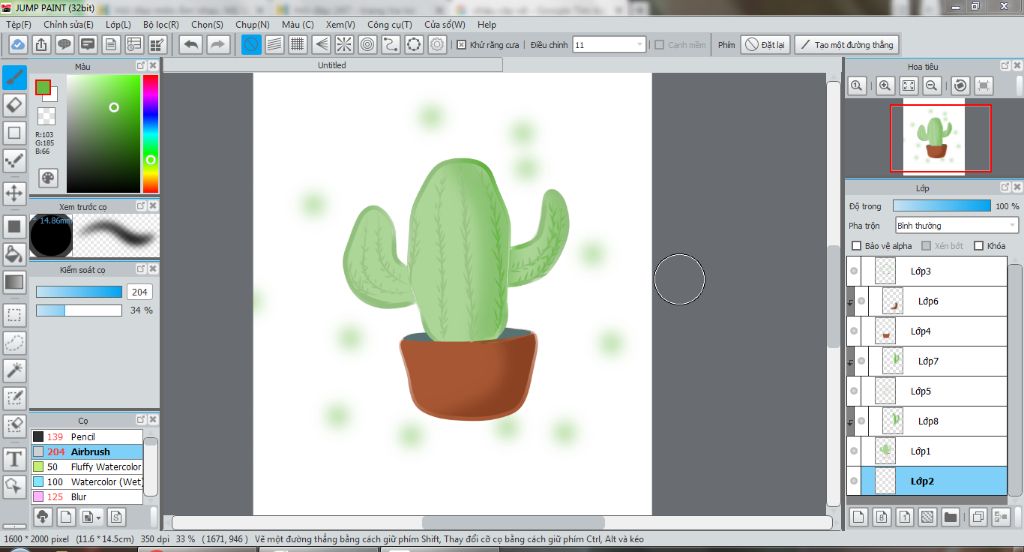Open the Help menu
The height and width of the screenshot is (552, 1024).
(x=487, y=24)
